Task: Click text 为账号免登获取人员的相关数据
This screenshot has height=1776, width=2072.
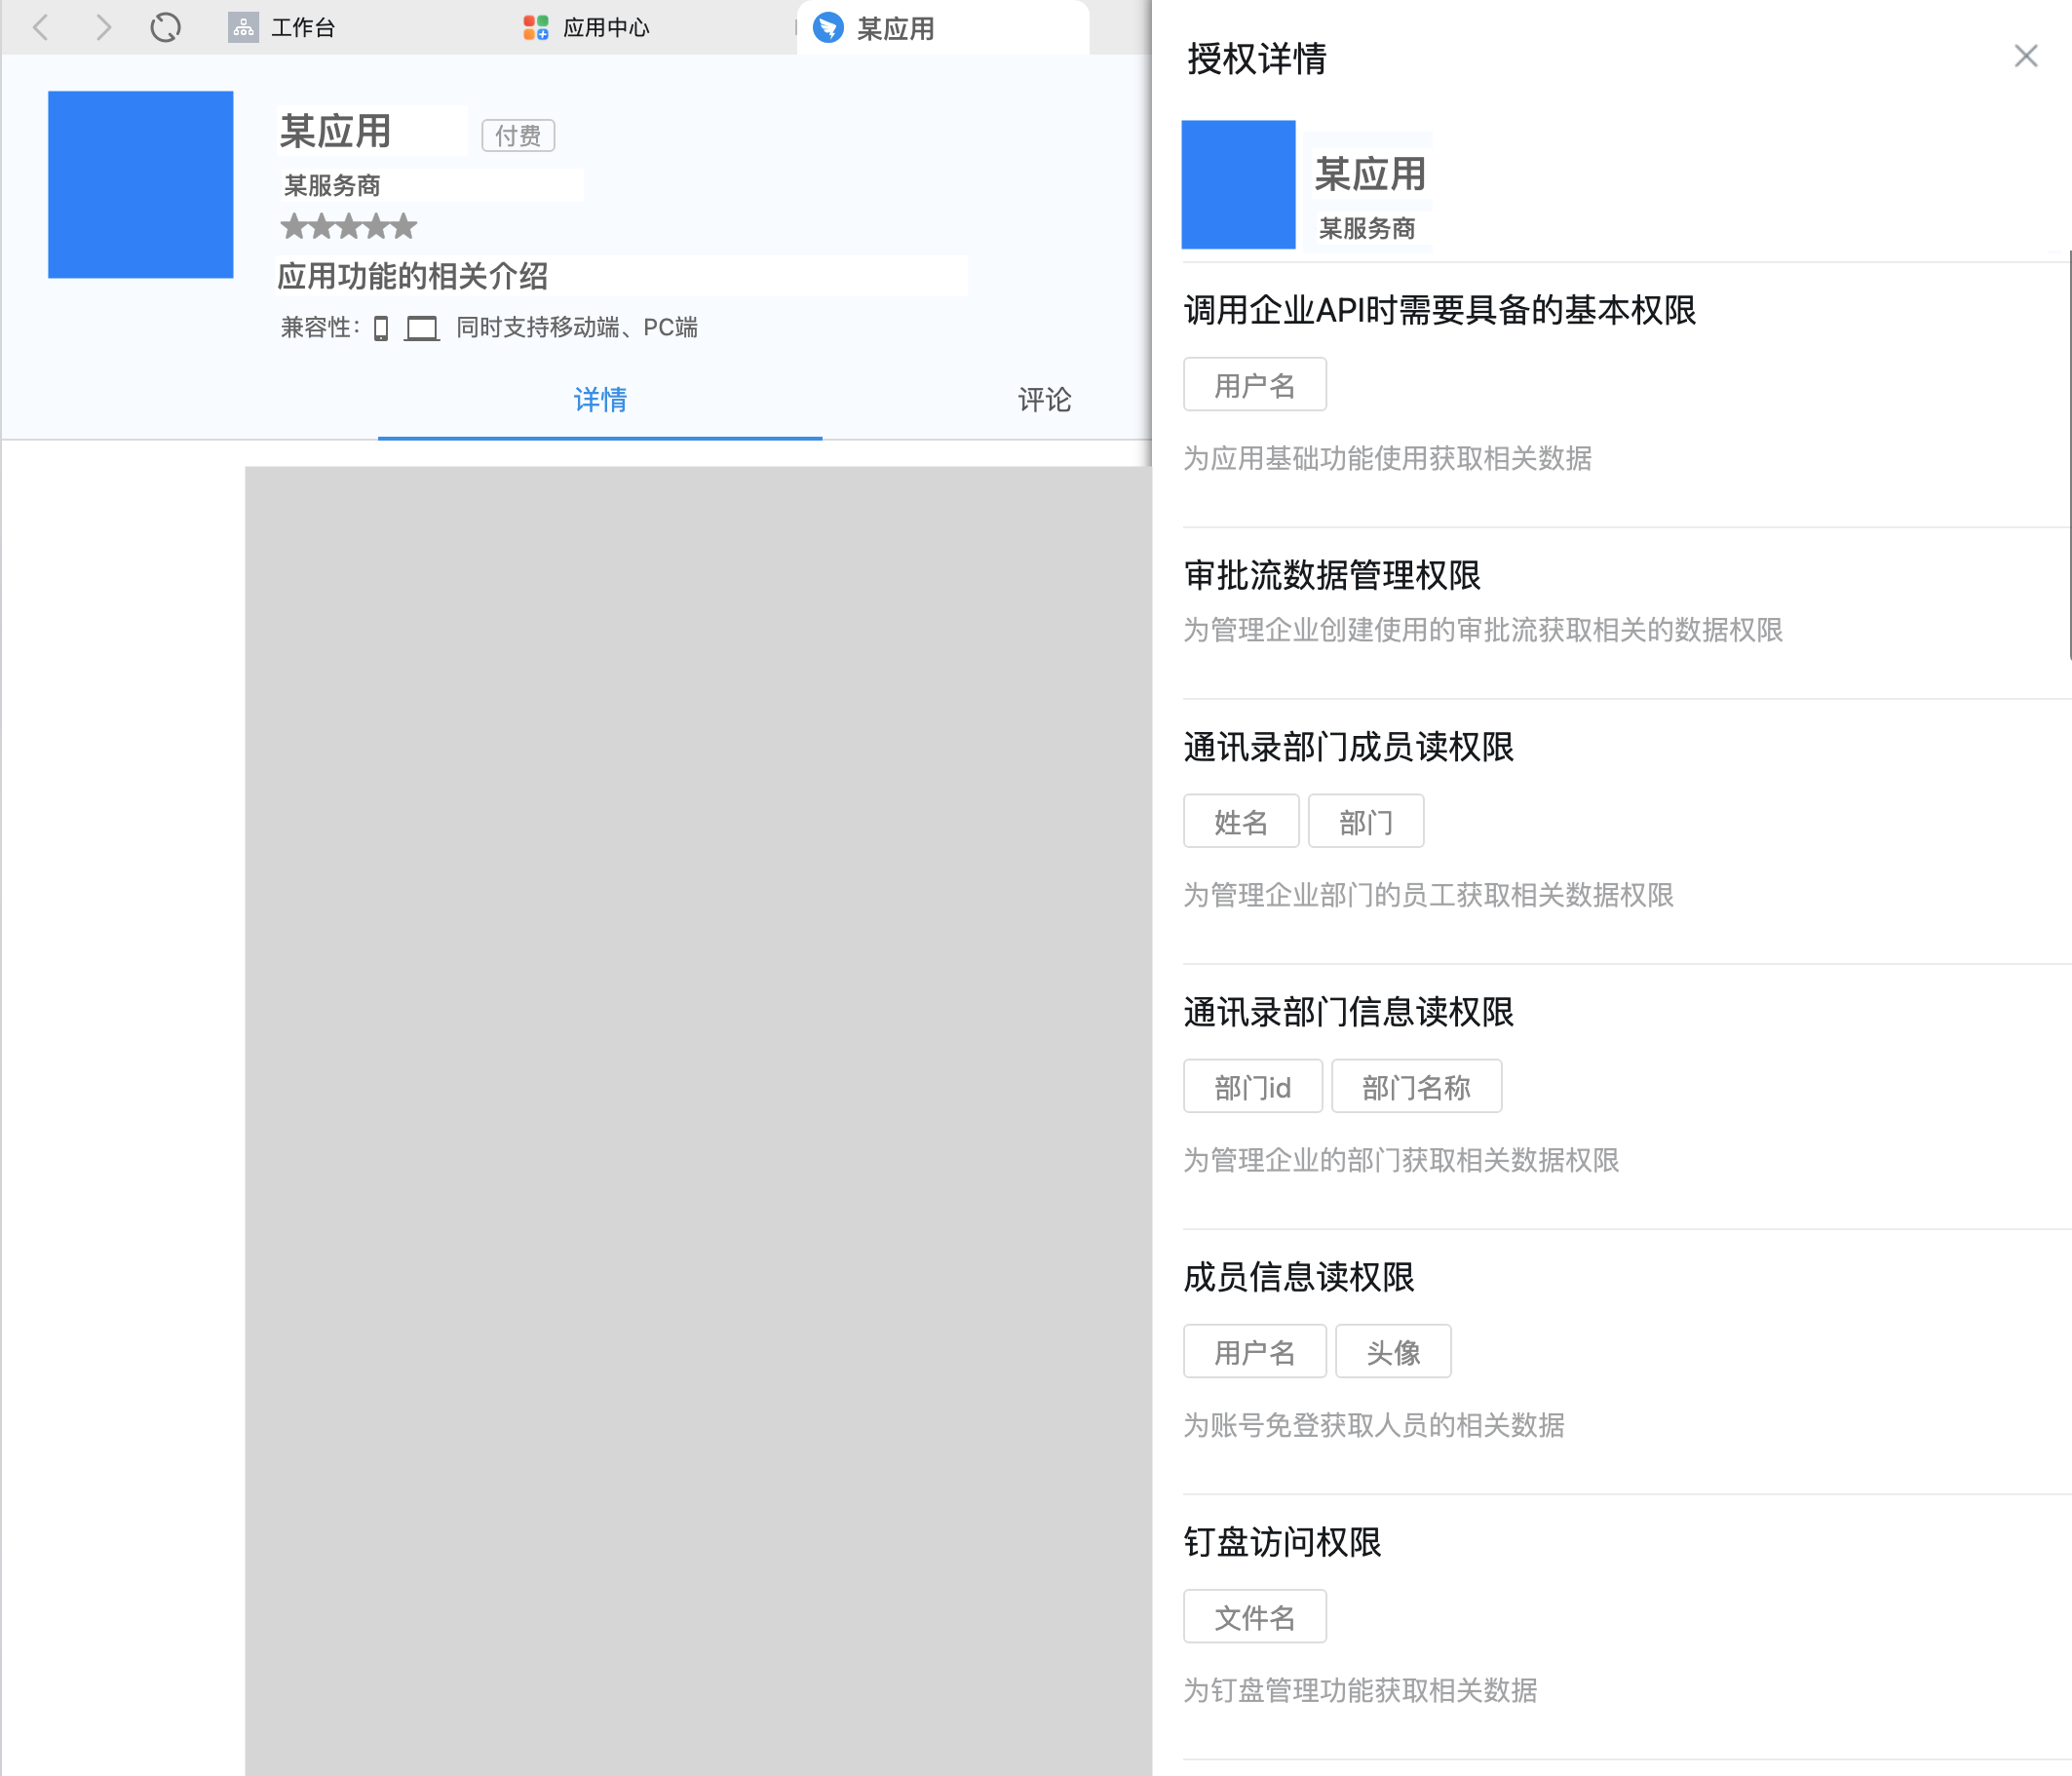Action: (x=1374, y=1425)
